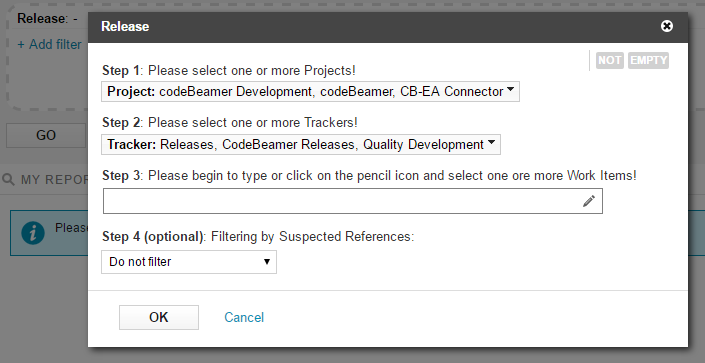This screenshot has height=363, width=705.
Task: Toggle the NOT filter option
Action: 610,60
